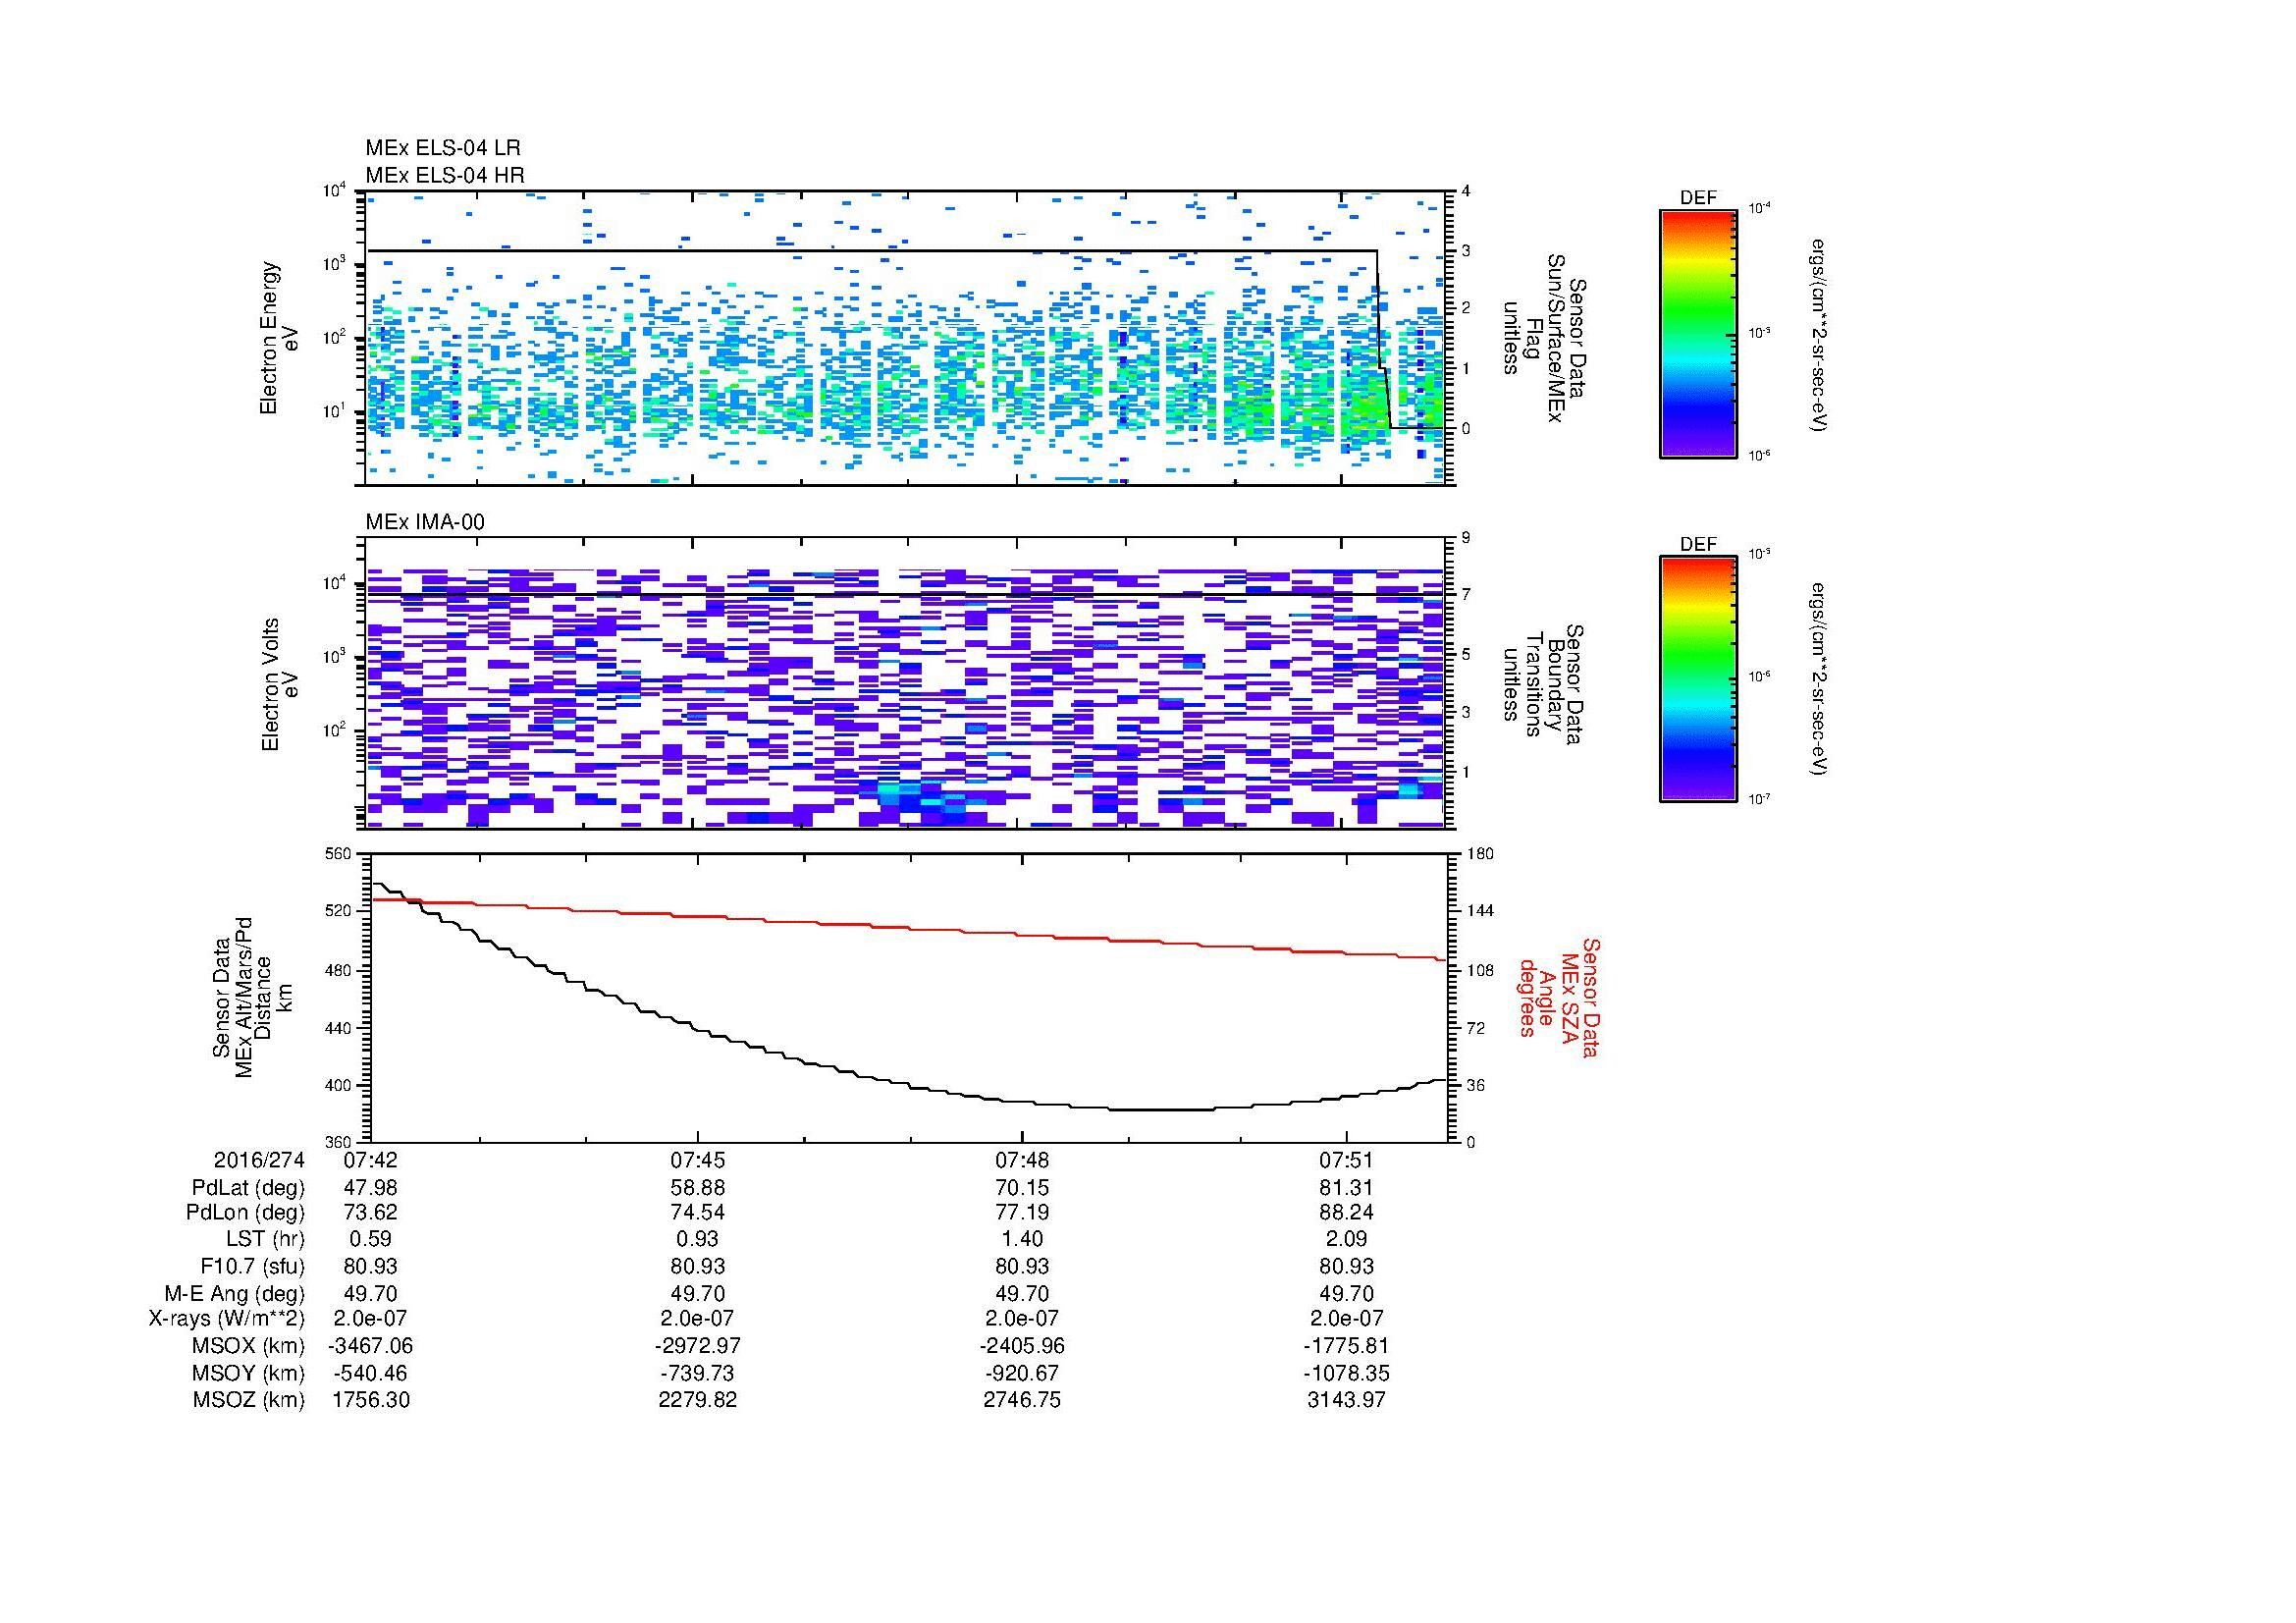Viewport: 2296px width, 1623px height.
Task: Click the SZA axis tick '180'
Action: [x=1480, y=854]
